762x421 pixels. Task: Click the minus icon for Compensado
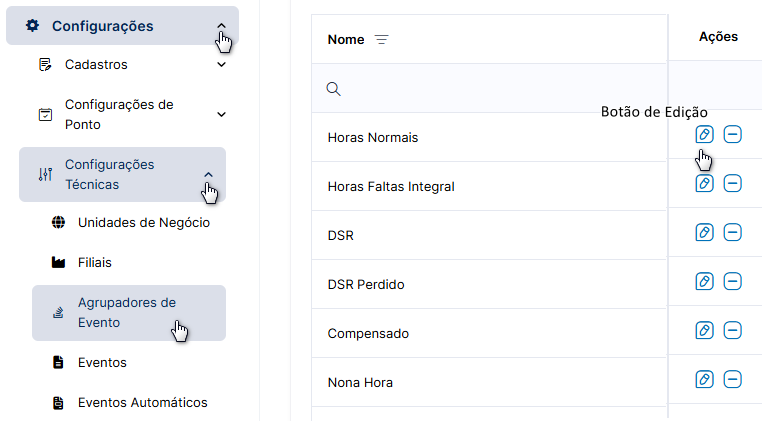(x=732, y=331)
